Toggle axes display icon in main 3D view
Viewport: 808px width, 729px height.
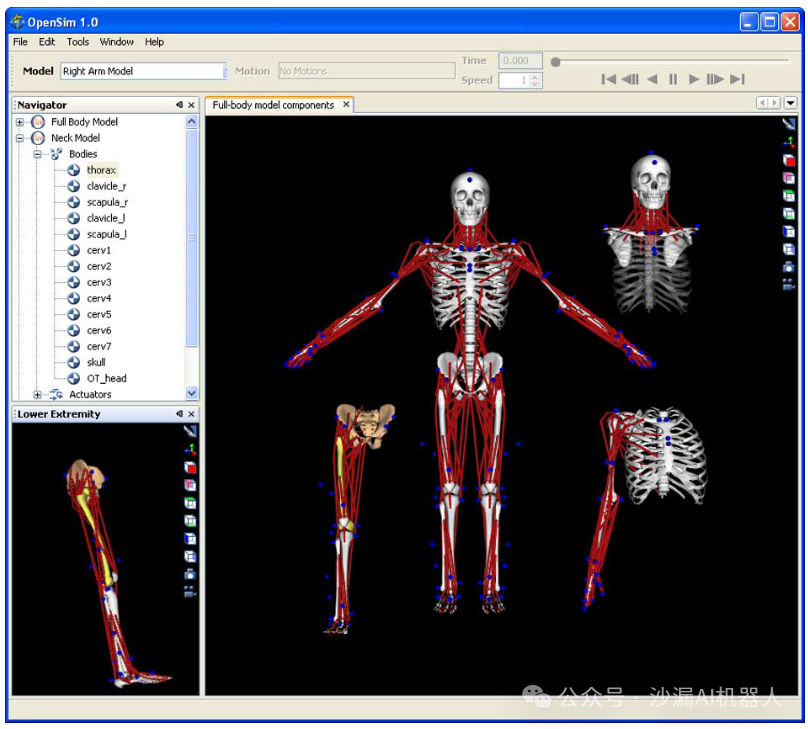point(788,142)
